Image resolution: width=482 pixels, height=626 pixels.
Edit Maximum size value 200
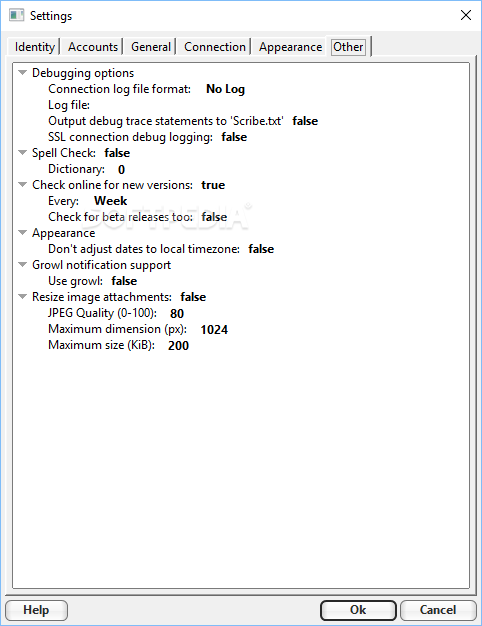[178, 345]
